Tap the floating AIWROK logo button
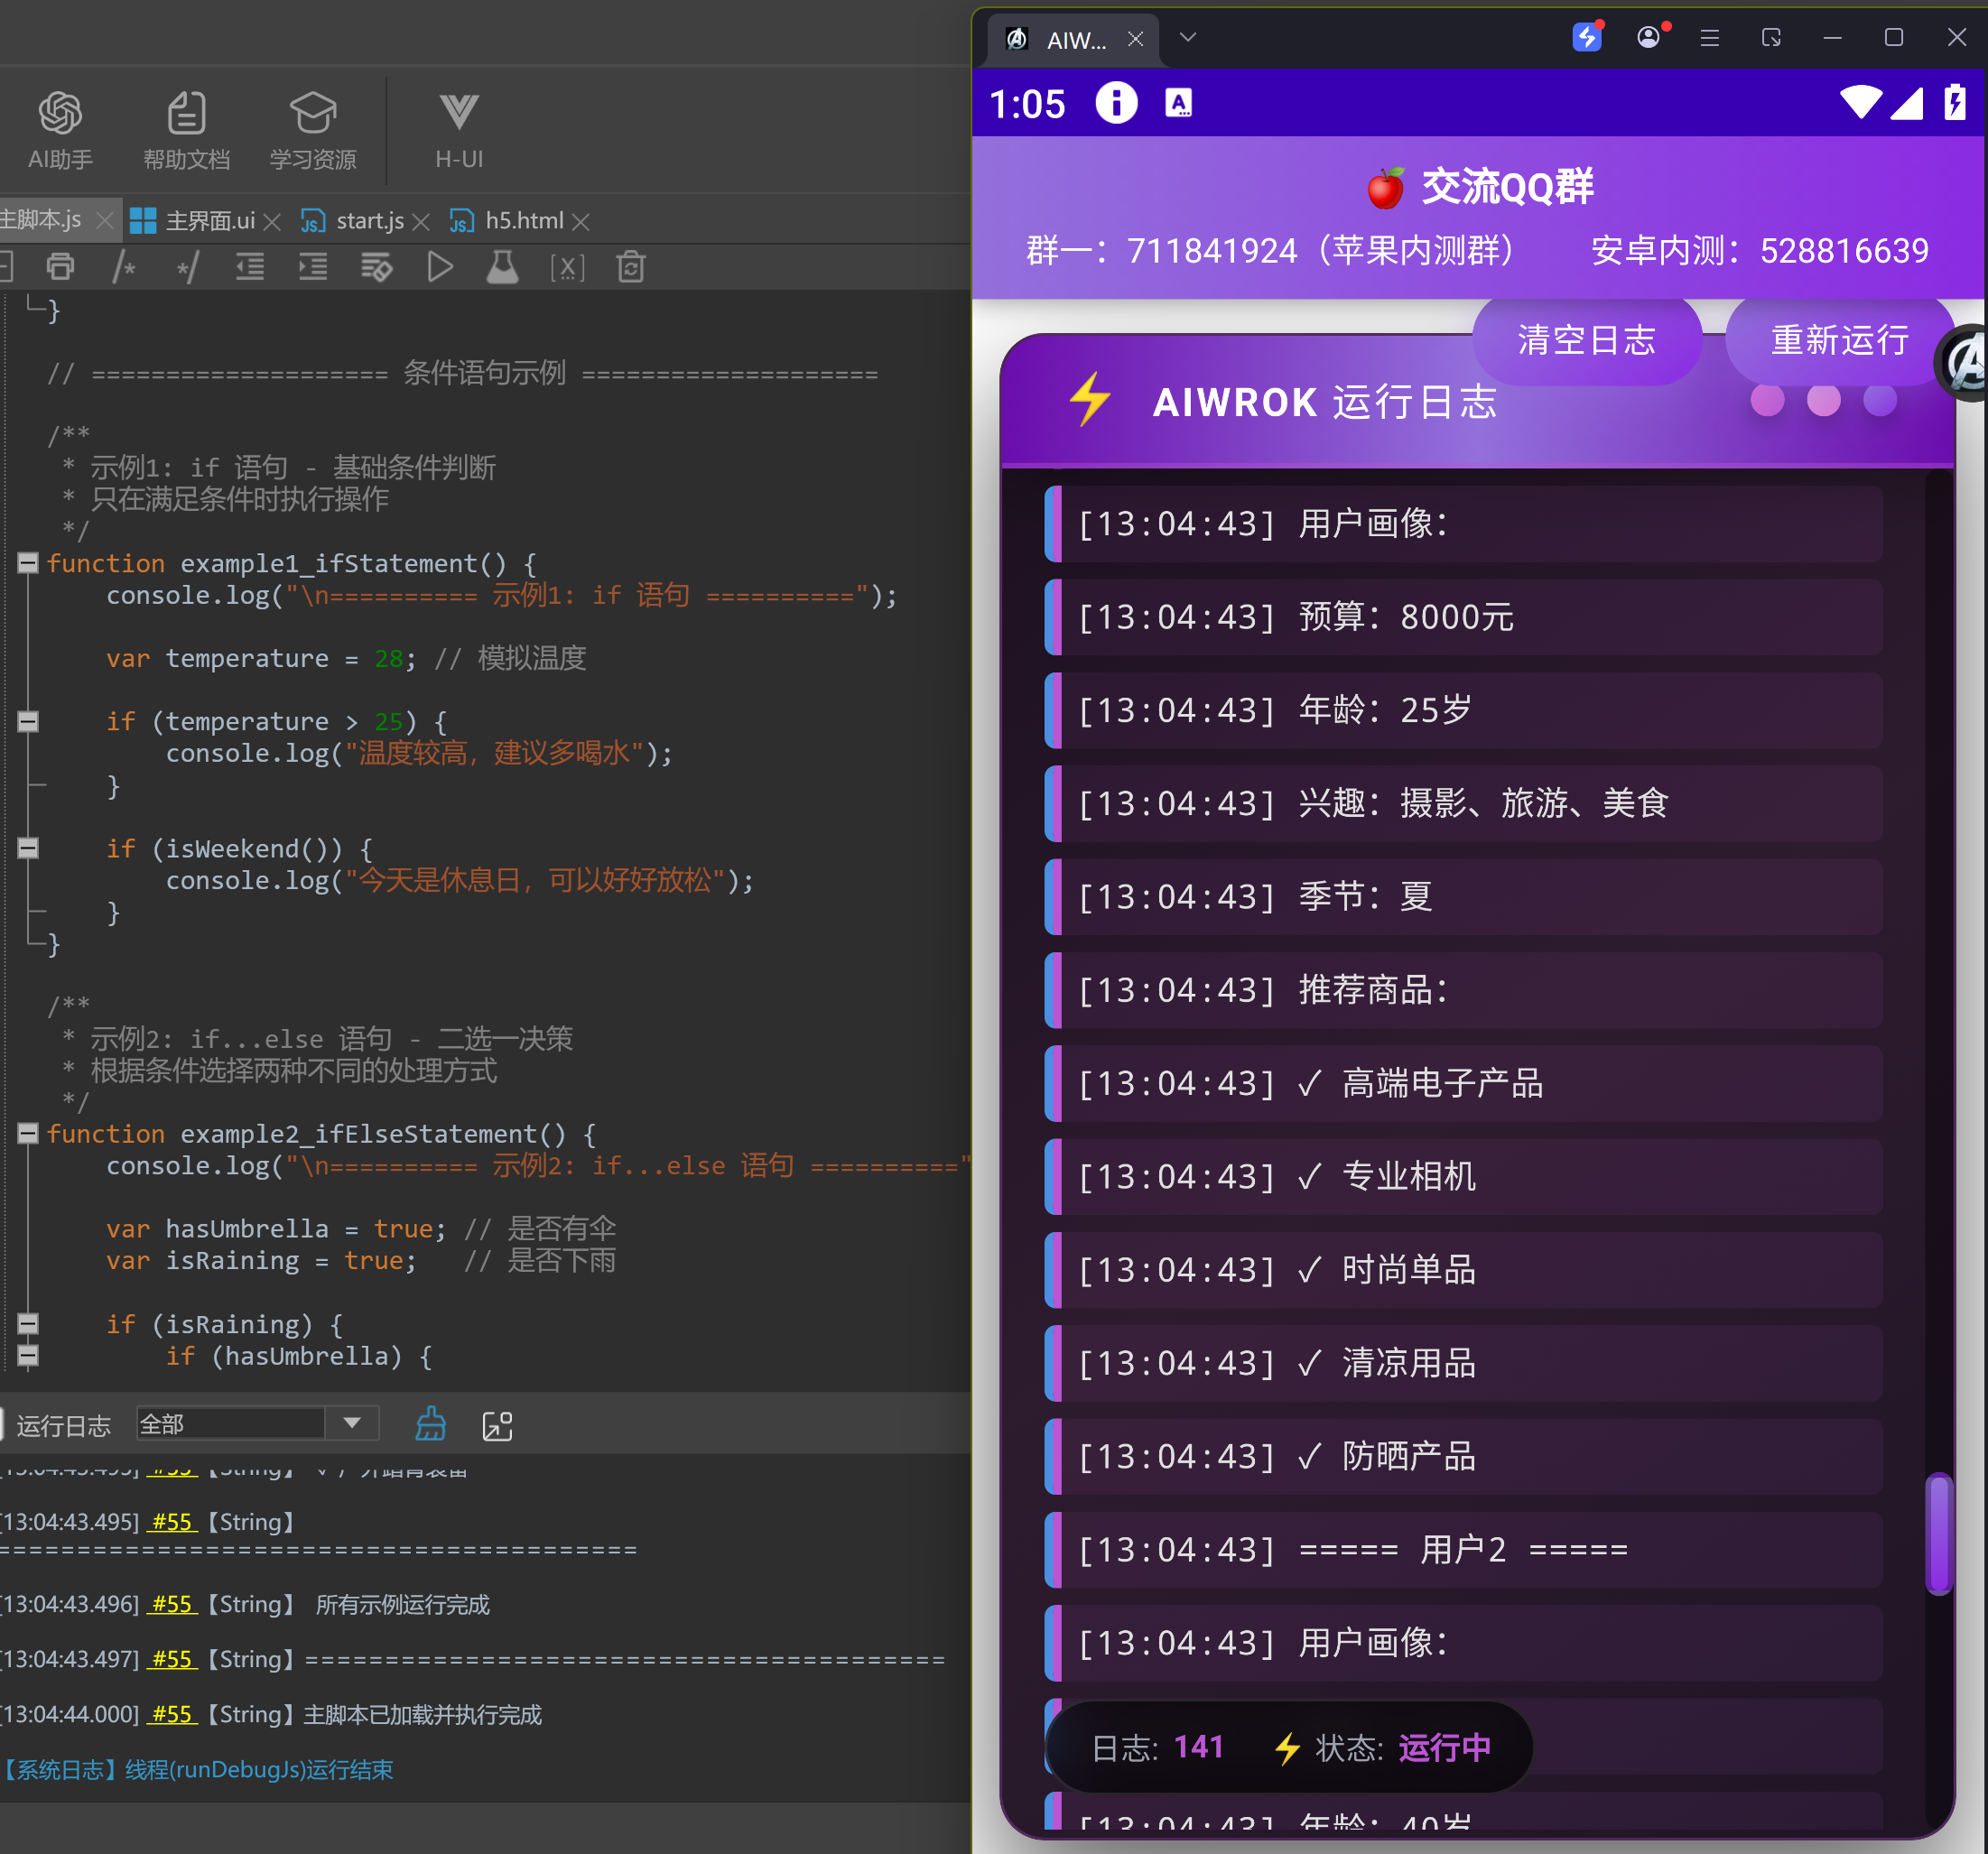Screen dimensions: 1988x1854 pos(1966,362)
